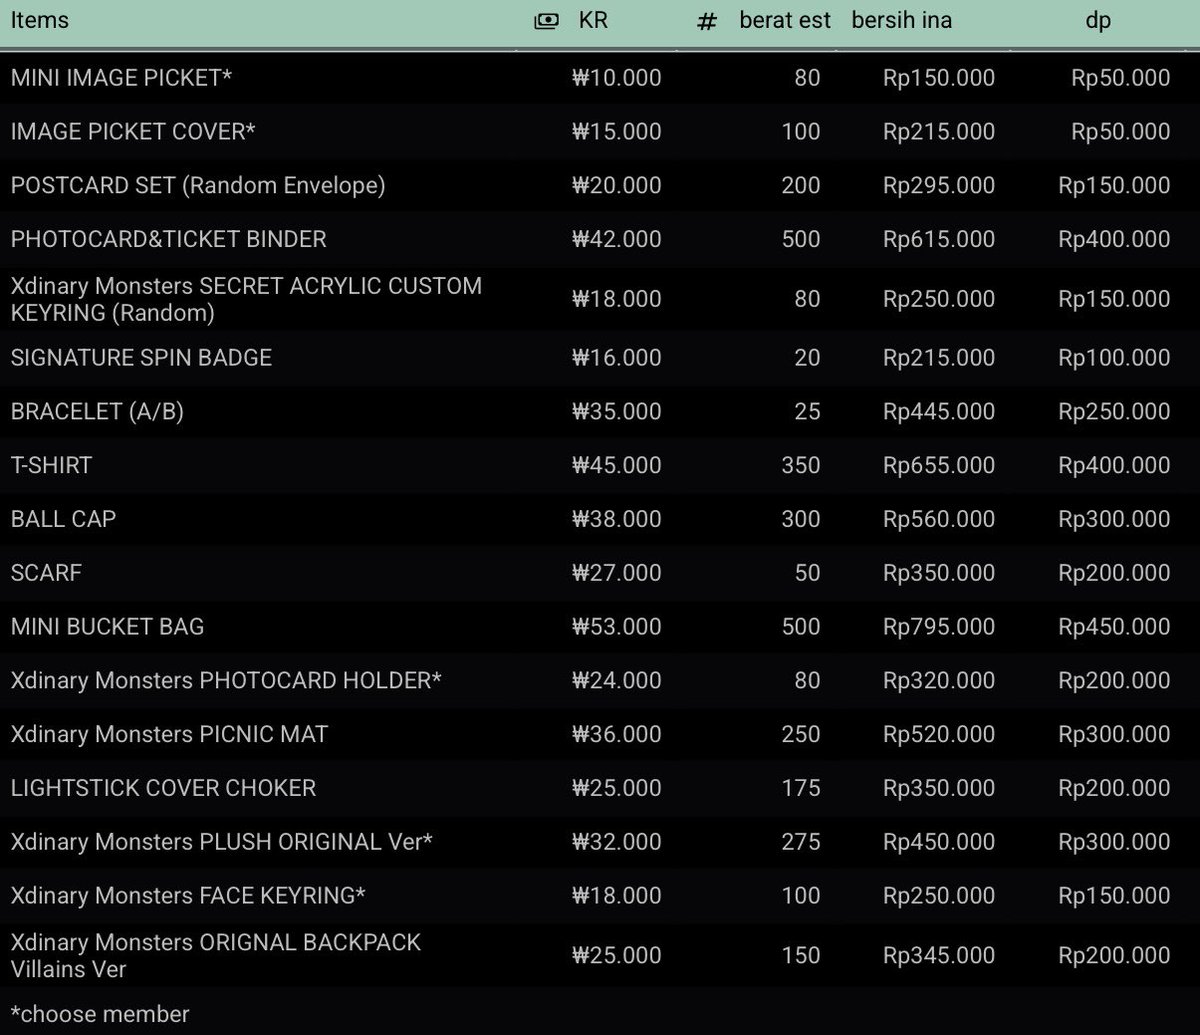Select Xdinary Monsters PLUSH ORIGINAL Ver* cell
This screenshot has width=1200, height=1035.
click(x=221, y=843)
